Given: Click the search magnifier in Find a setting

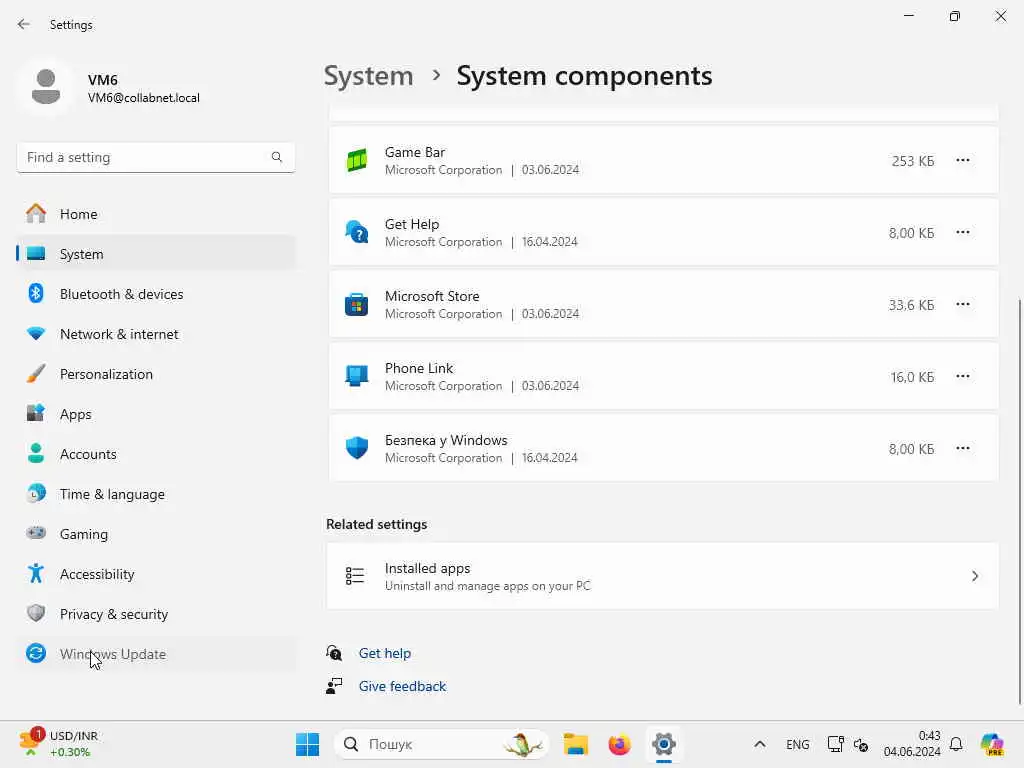Looking at the screenshot, I should 277,157.
